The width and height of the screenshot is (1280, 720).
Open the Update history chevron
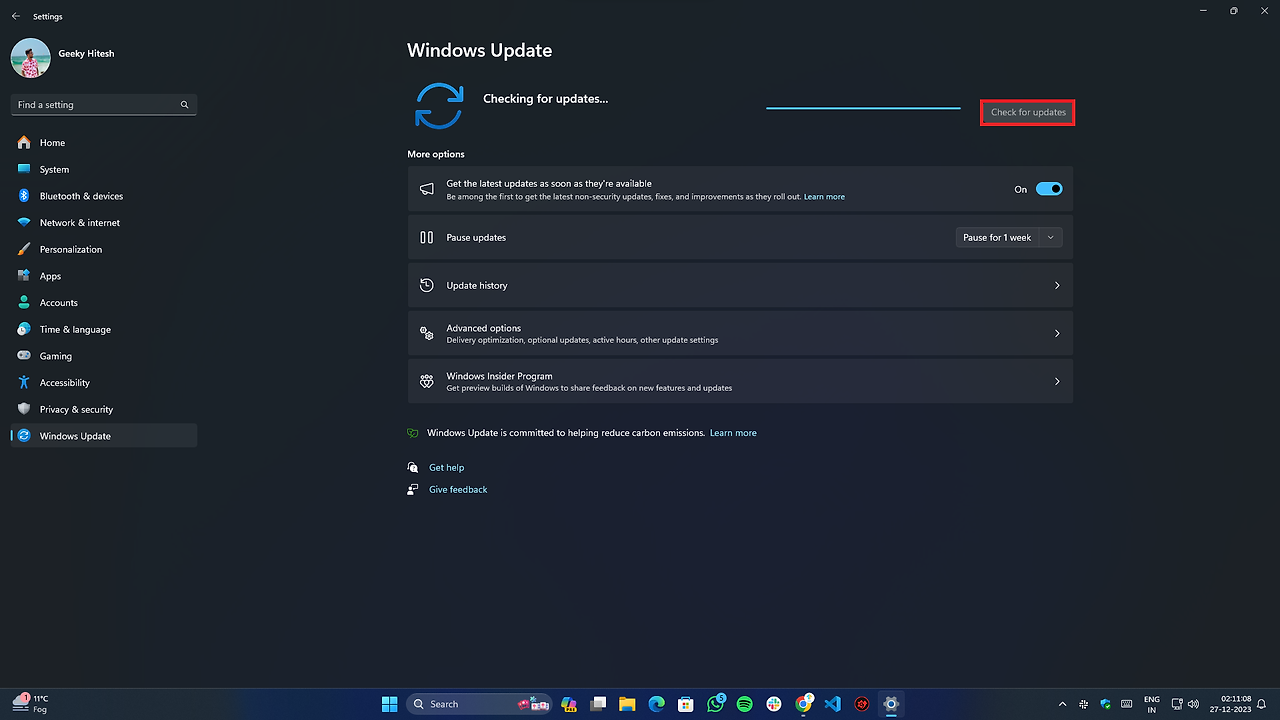1057,286
